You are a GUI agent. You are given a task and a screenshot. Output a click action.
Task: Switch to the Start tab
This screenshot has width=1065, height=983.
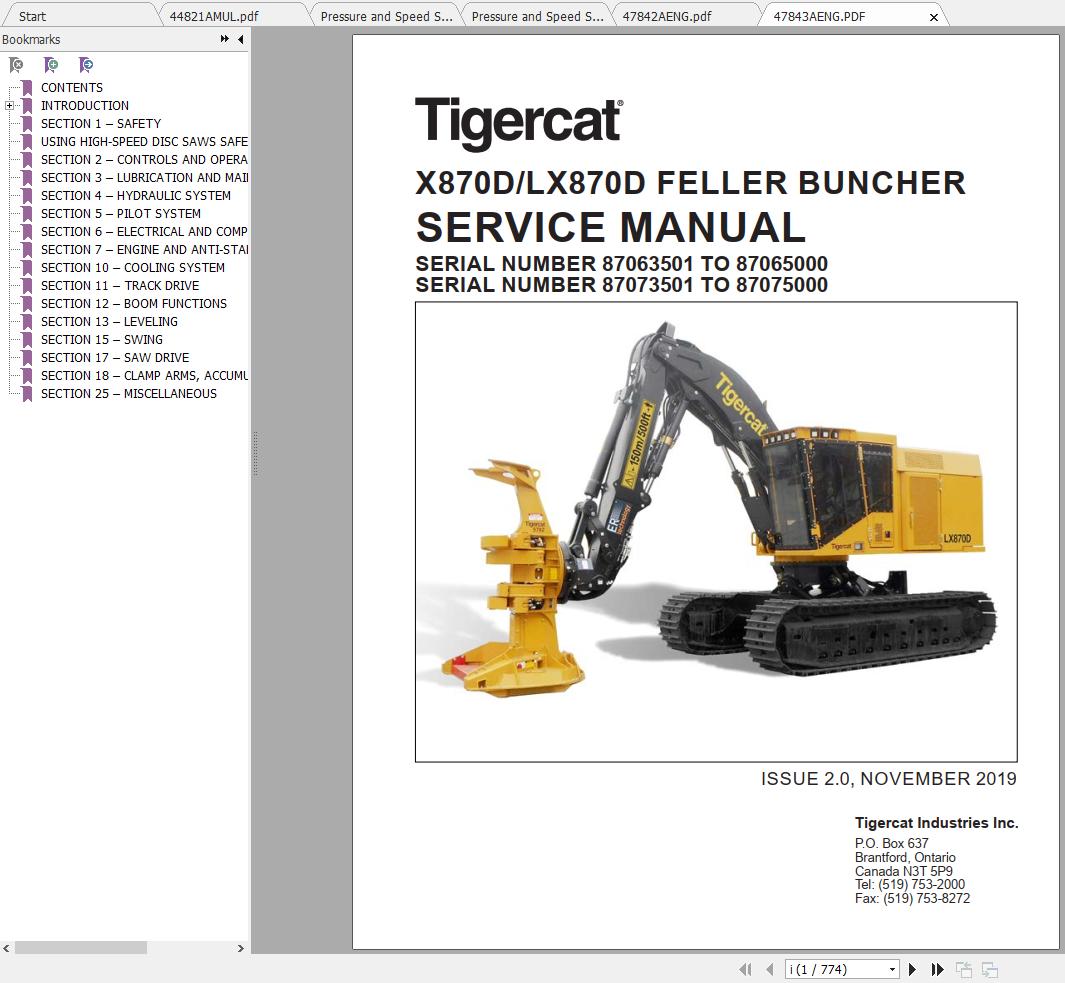pos(31,16)
